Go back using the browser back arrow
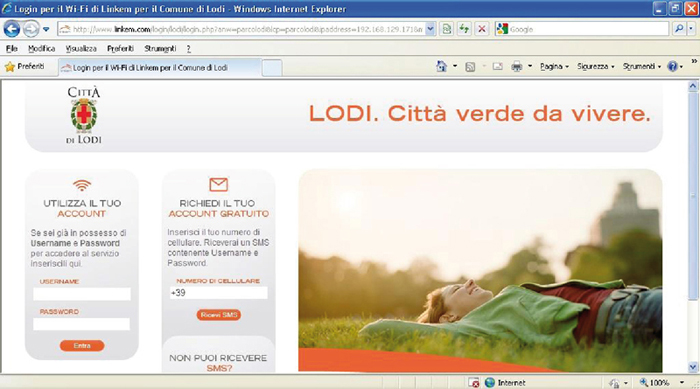This screenshot has height=389, width=700. tap(12, 29)
